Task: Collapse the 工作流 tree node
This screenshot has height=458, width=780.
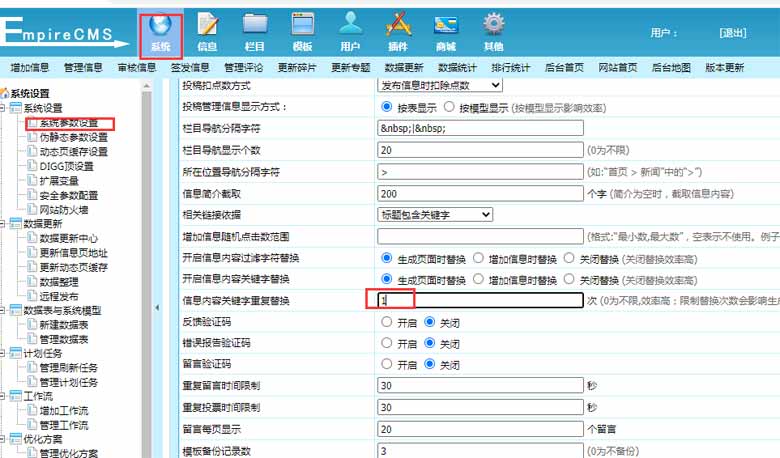Action: click(3, 396)
